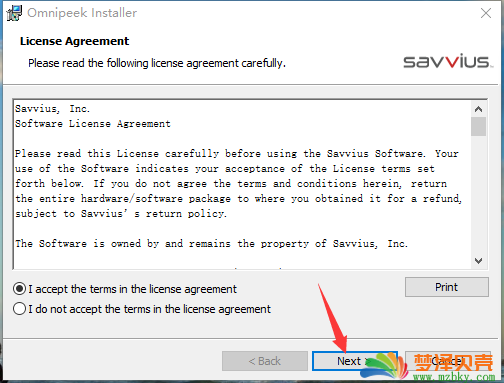This screenshot has width=504, height=383.
Task: Click the Print button
Action: (x=447, y=287)
